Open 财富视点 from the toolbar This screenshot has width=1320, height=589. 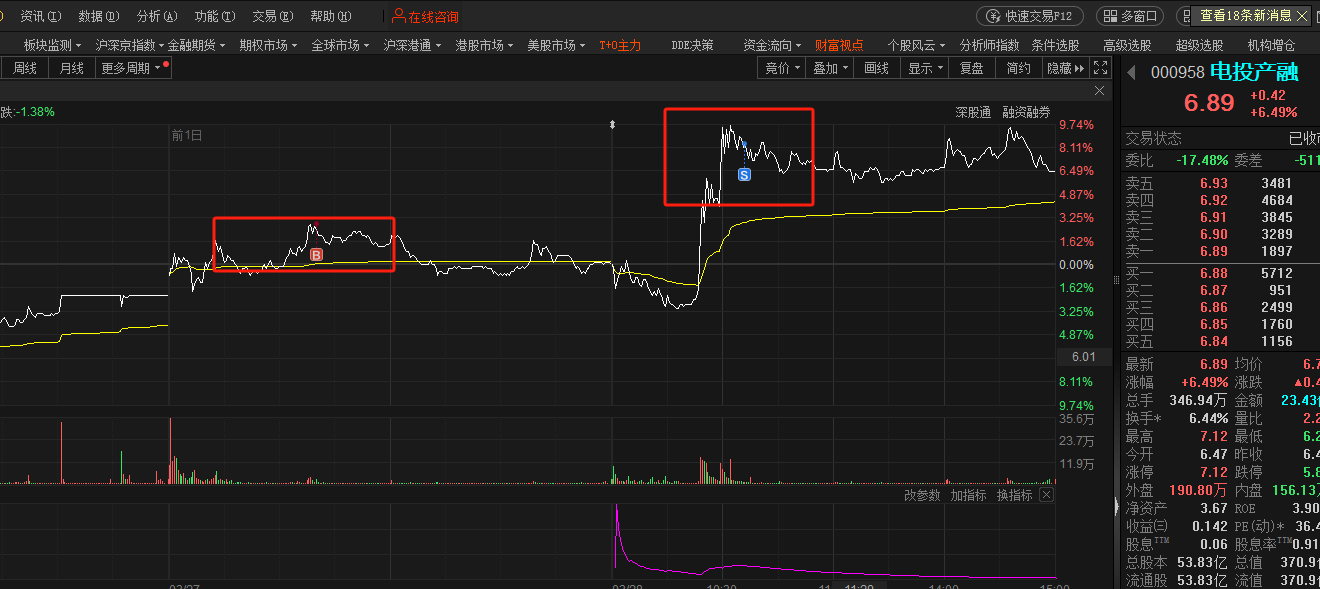coord(839,45)
